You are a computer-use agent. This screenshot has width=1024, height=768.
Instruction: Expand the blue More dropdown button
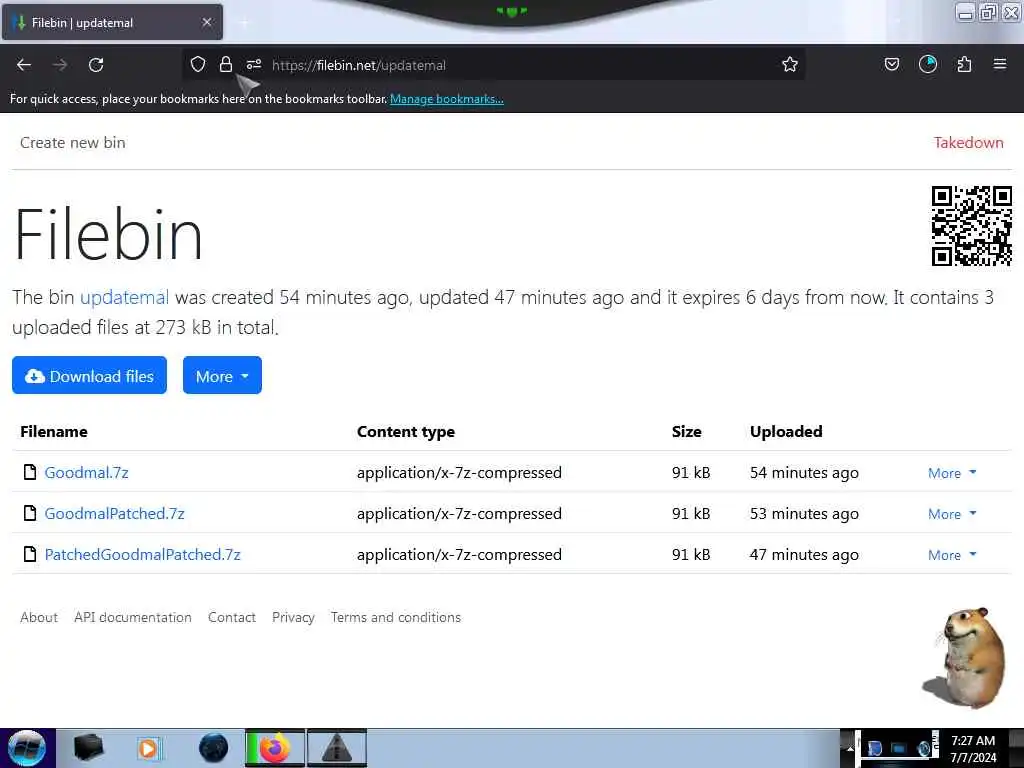click(x=222, y=376)
